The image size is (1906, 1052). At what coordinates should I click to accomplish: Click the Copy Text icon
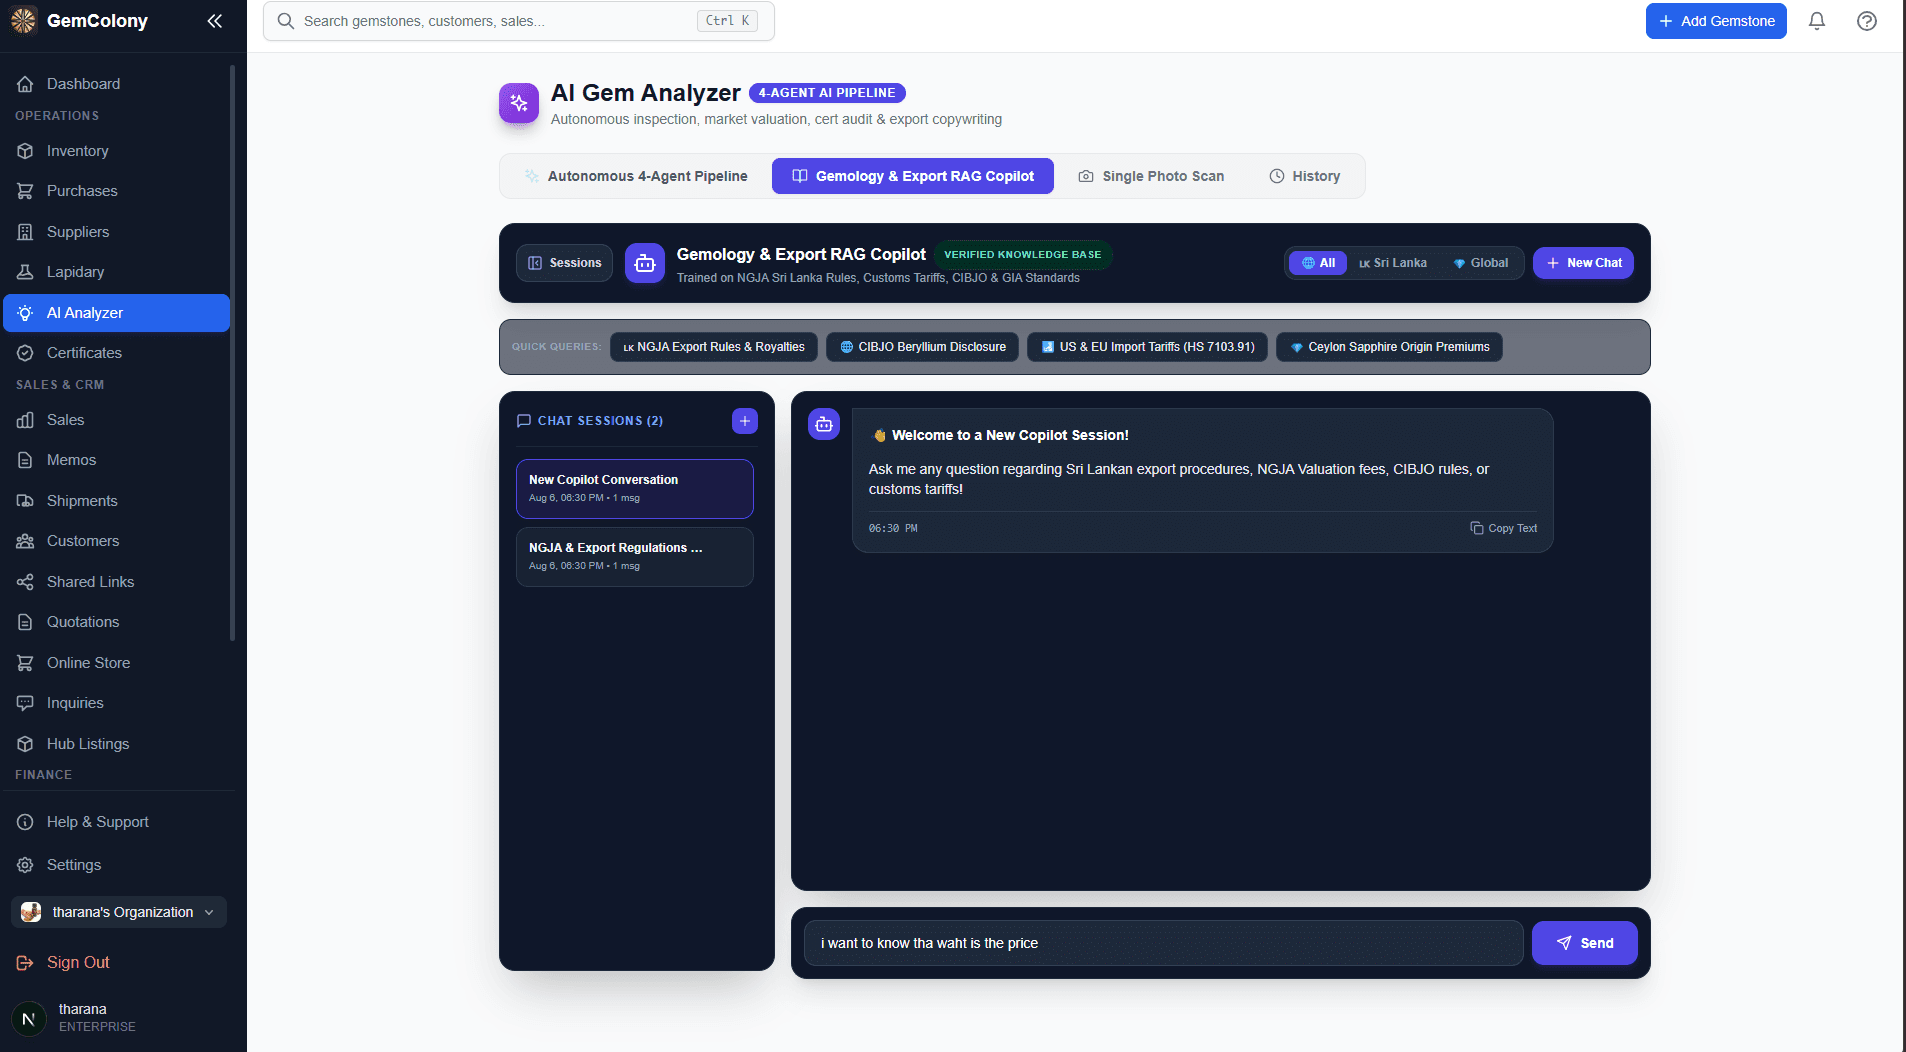pyautogui.click(x=1476, y=528)
